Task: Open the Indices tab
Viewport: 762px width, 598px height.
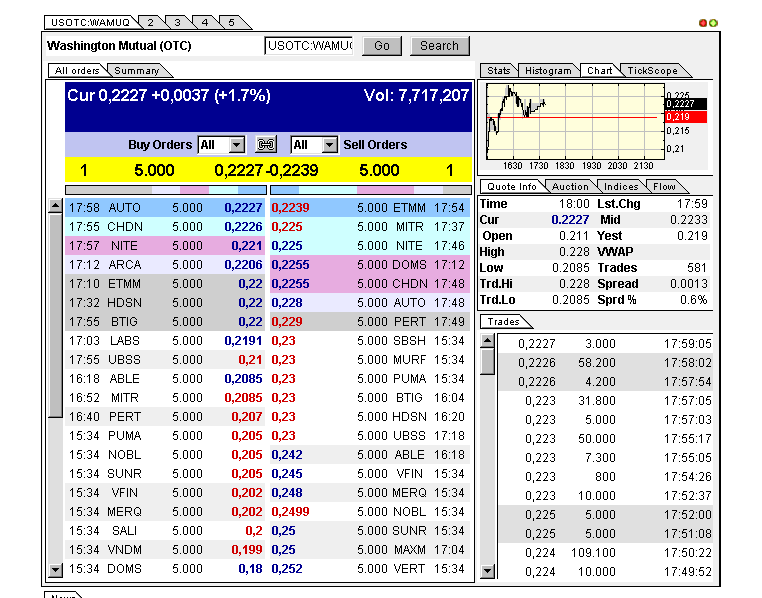Action: (x=621, y=187)
